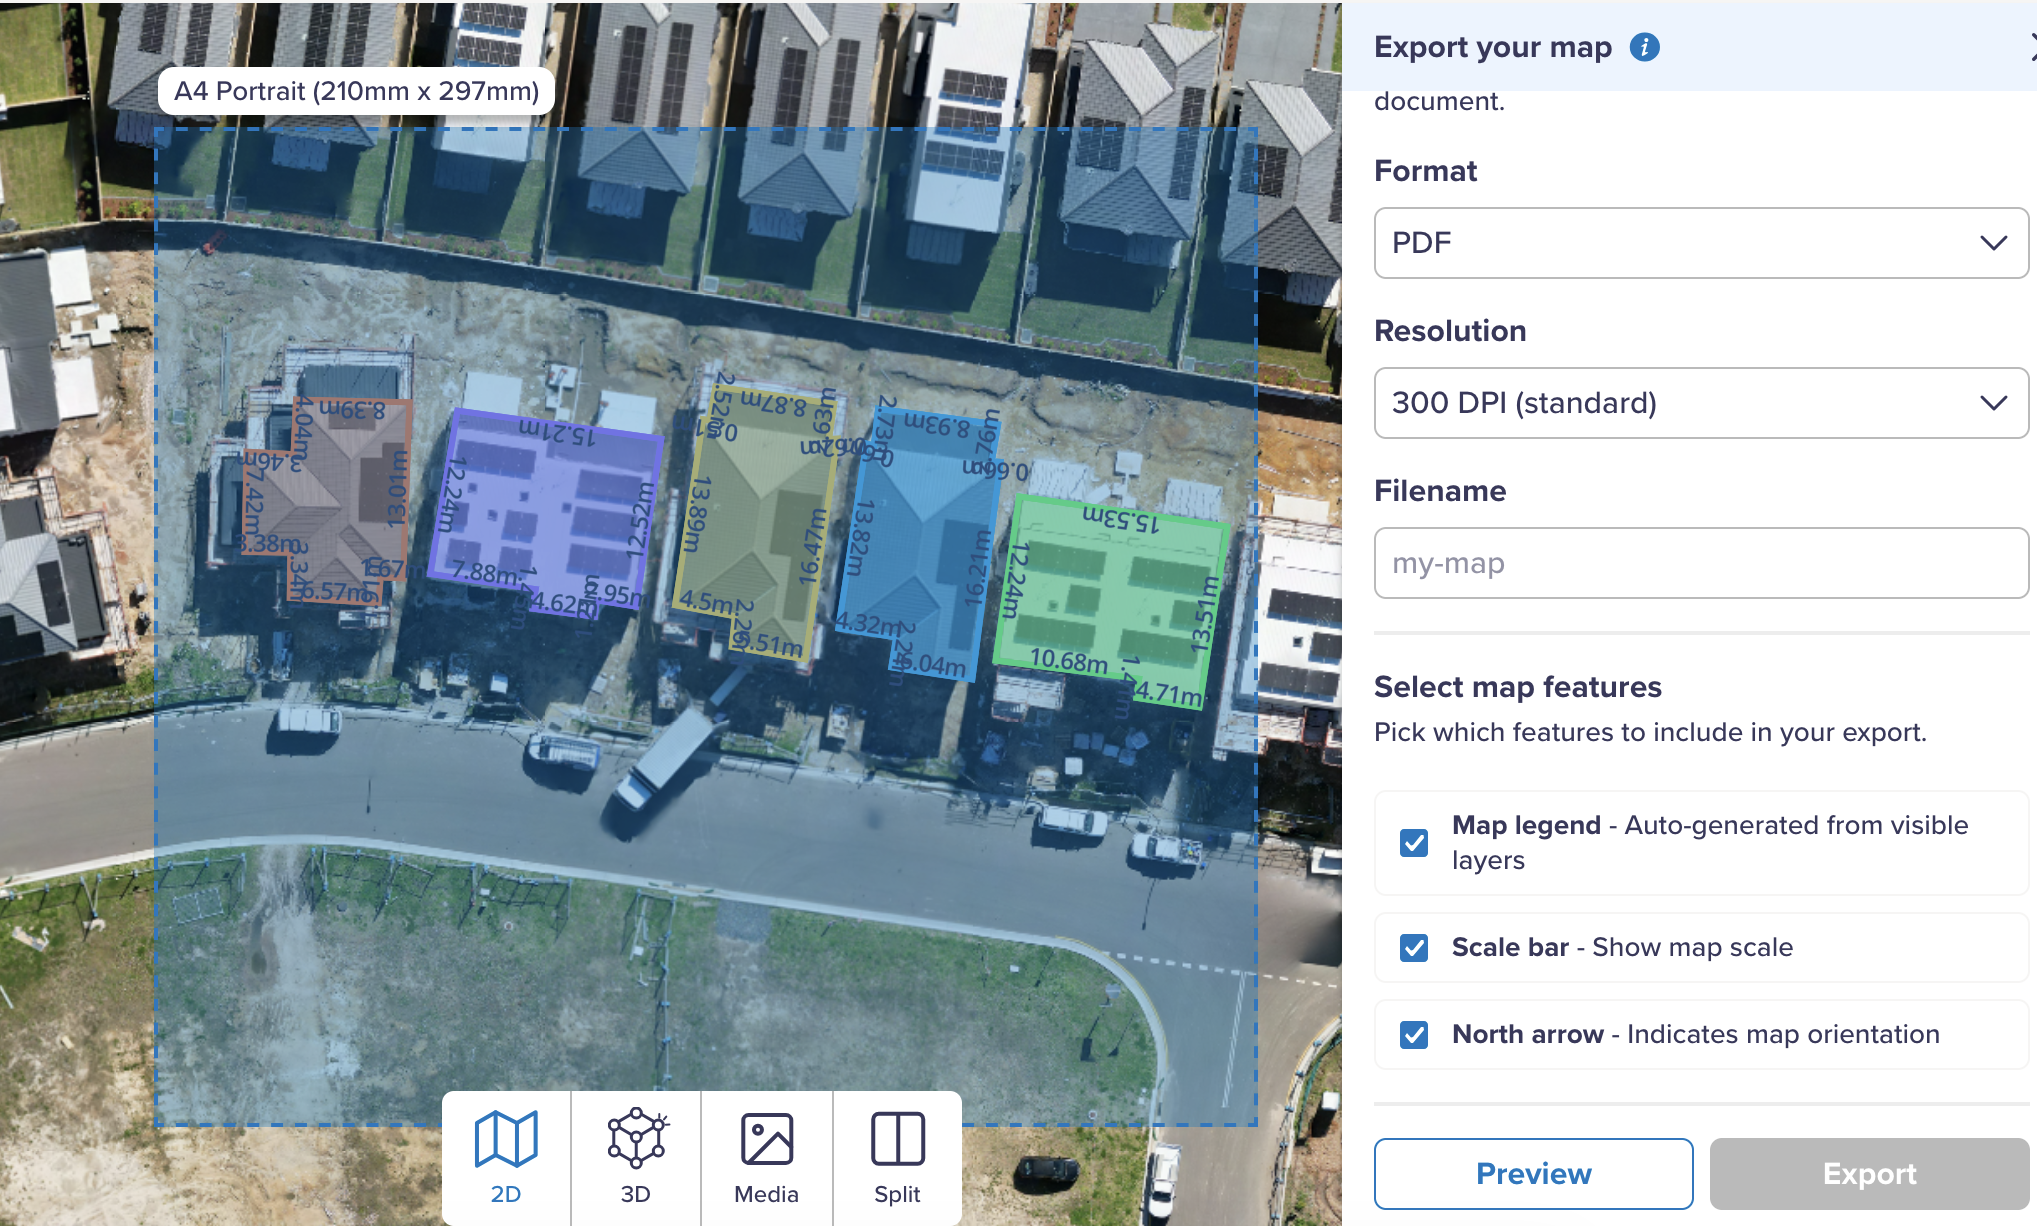Click the A4 Portrait page size label
Viewport: 2037px width, 1226px height.
tap(356, 91)
